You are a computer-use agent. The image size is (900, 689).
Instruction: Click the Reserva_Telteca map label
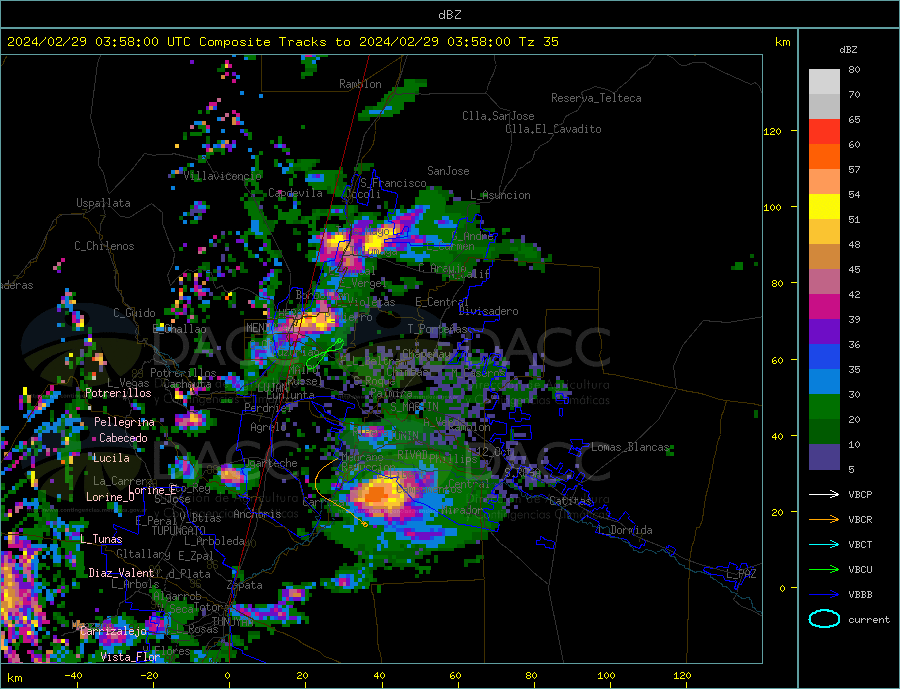tap(596, 98)
